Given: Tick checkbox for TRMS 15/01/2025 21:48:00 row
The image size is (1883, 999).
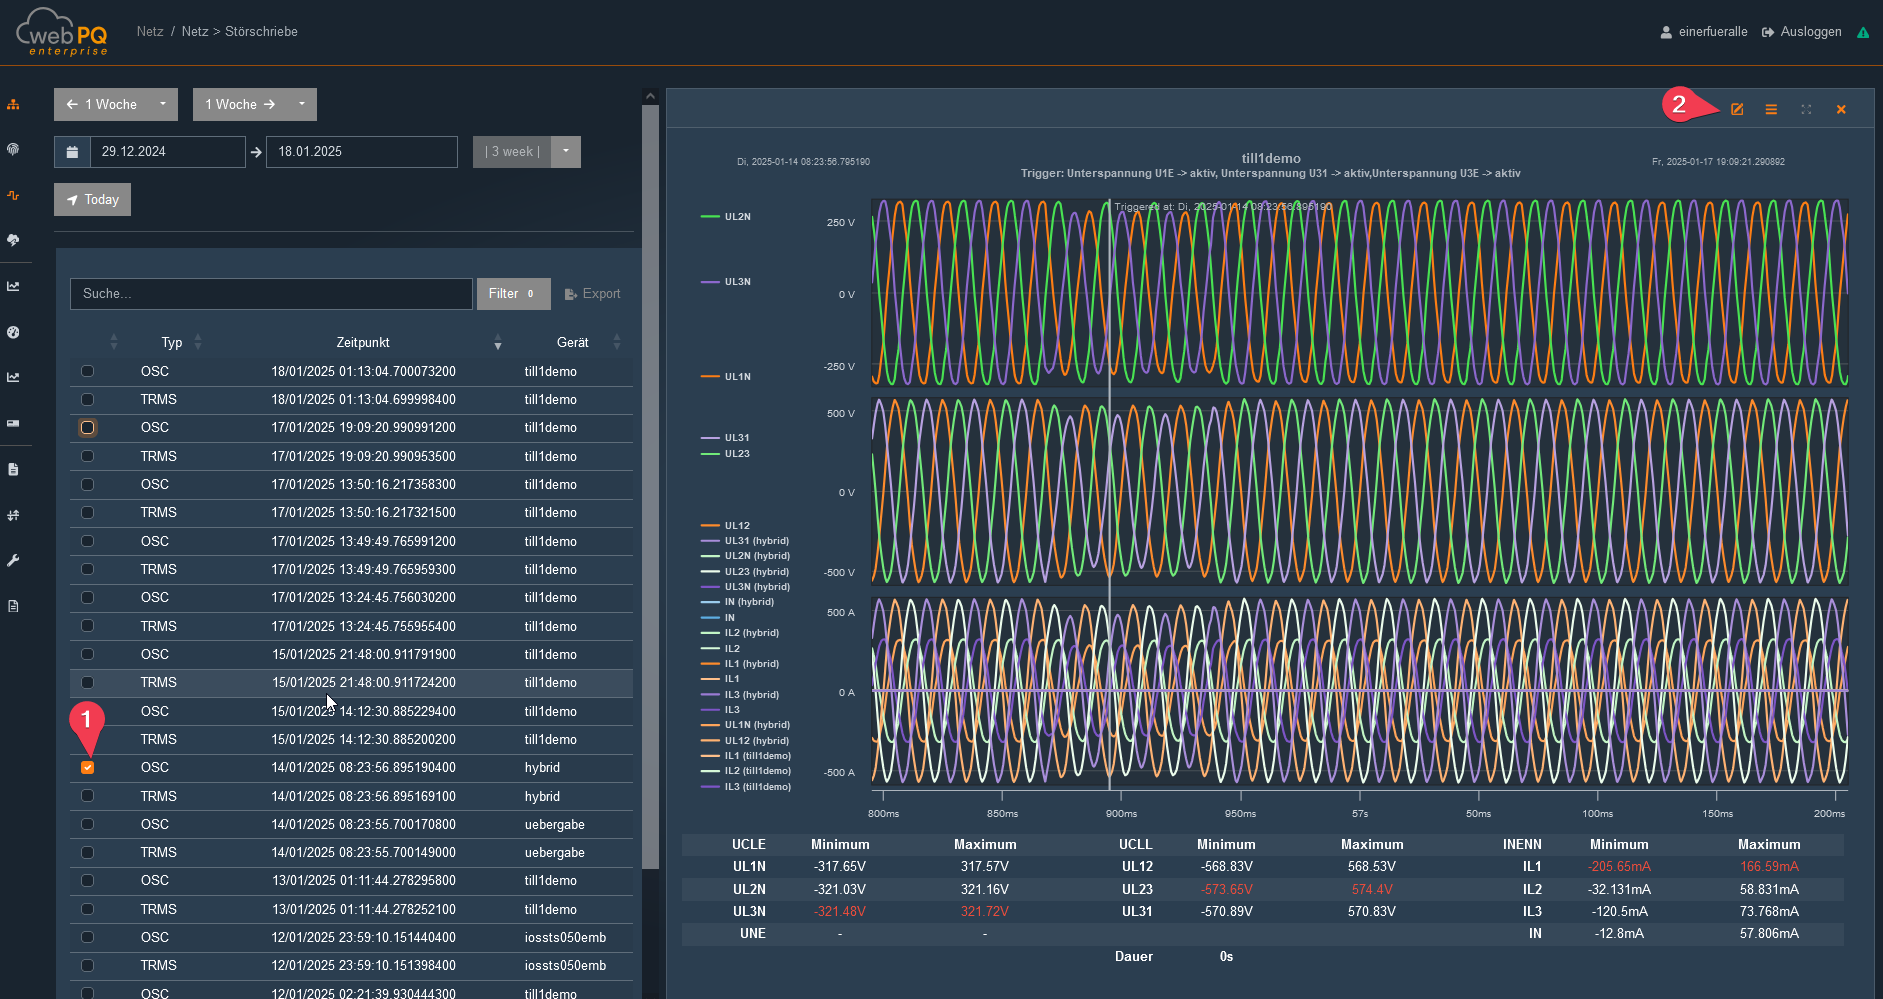Looking at the screenshot, I should [88, 683].
